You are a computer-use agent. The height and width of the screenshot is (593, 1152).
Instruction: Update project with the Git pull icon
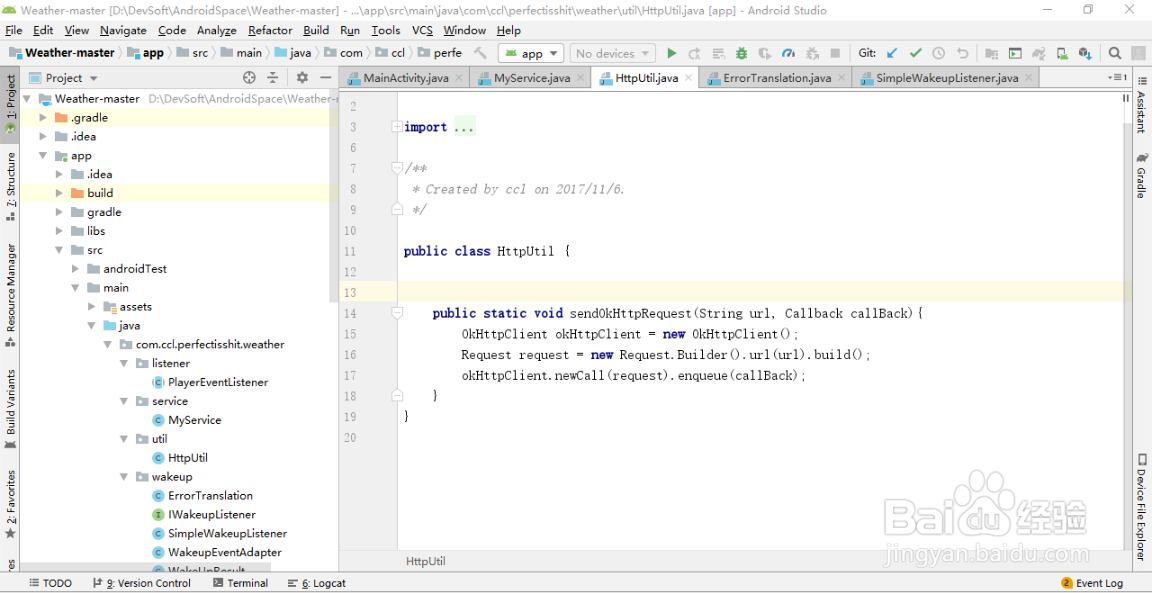[x=893, y=52]
